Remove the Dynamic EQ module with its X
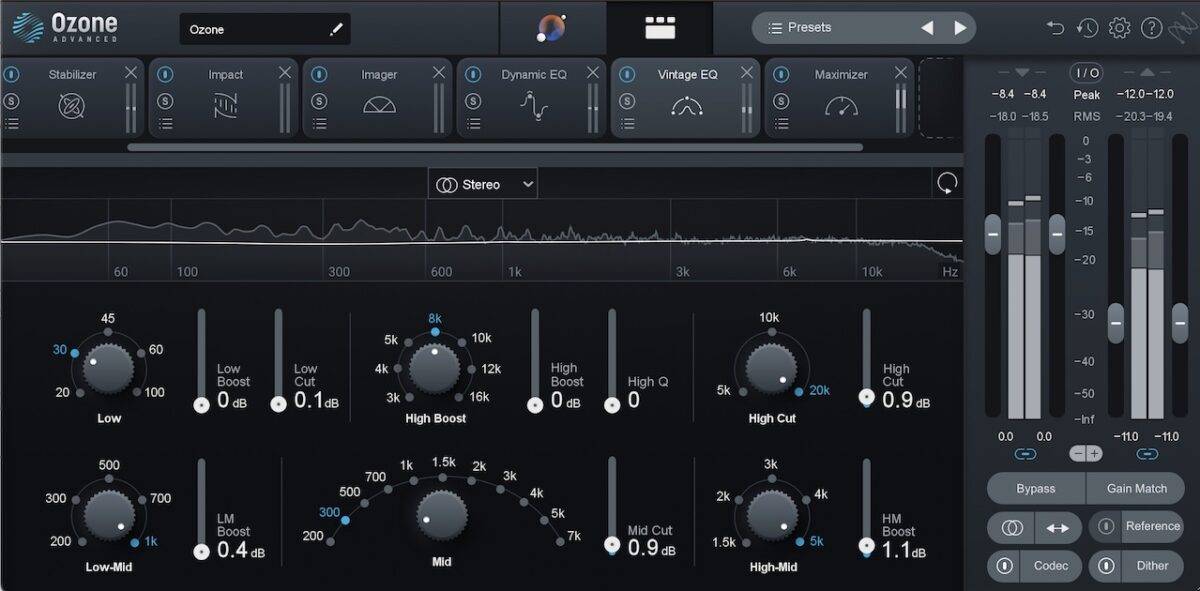The image size is (1200, 591). [593, 73]
